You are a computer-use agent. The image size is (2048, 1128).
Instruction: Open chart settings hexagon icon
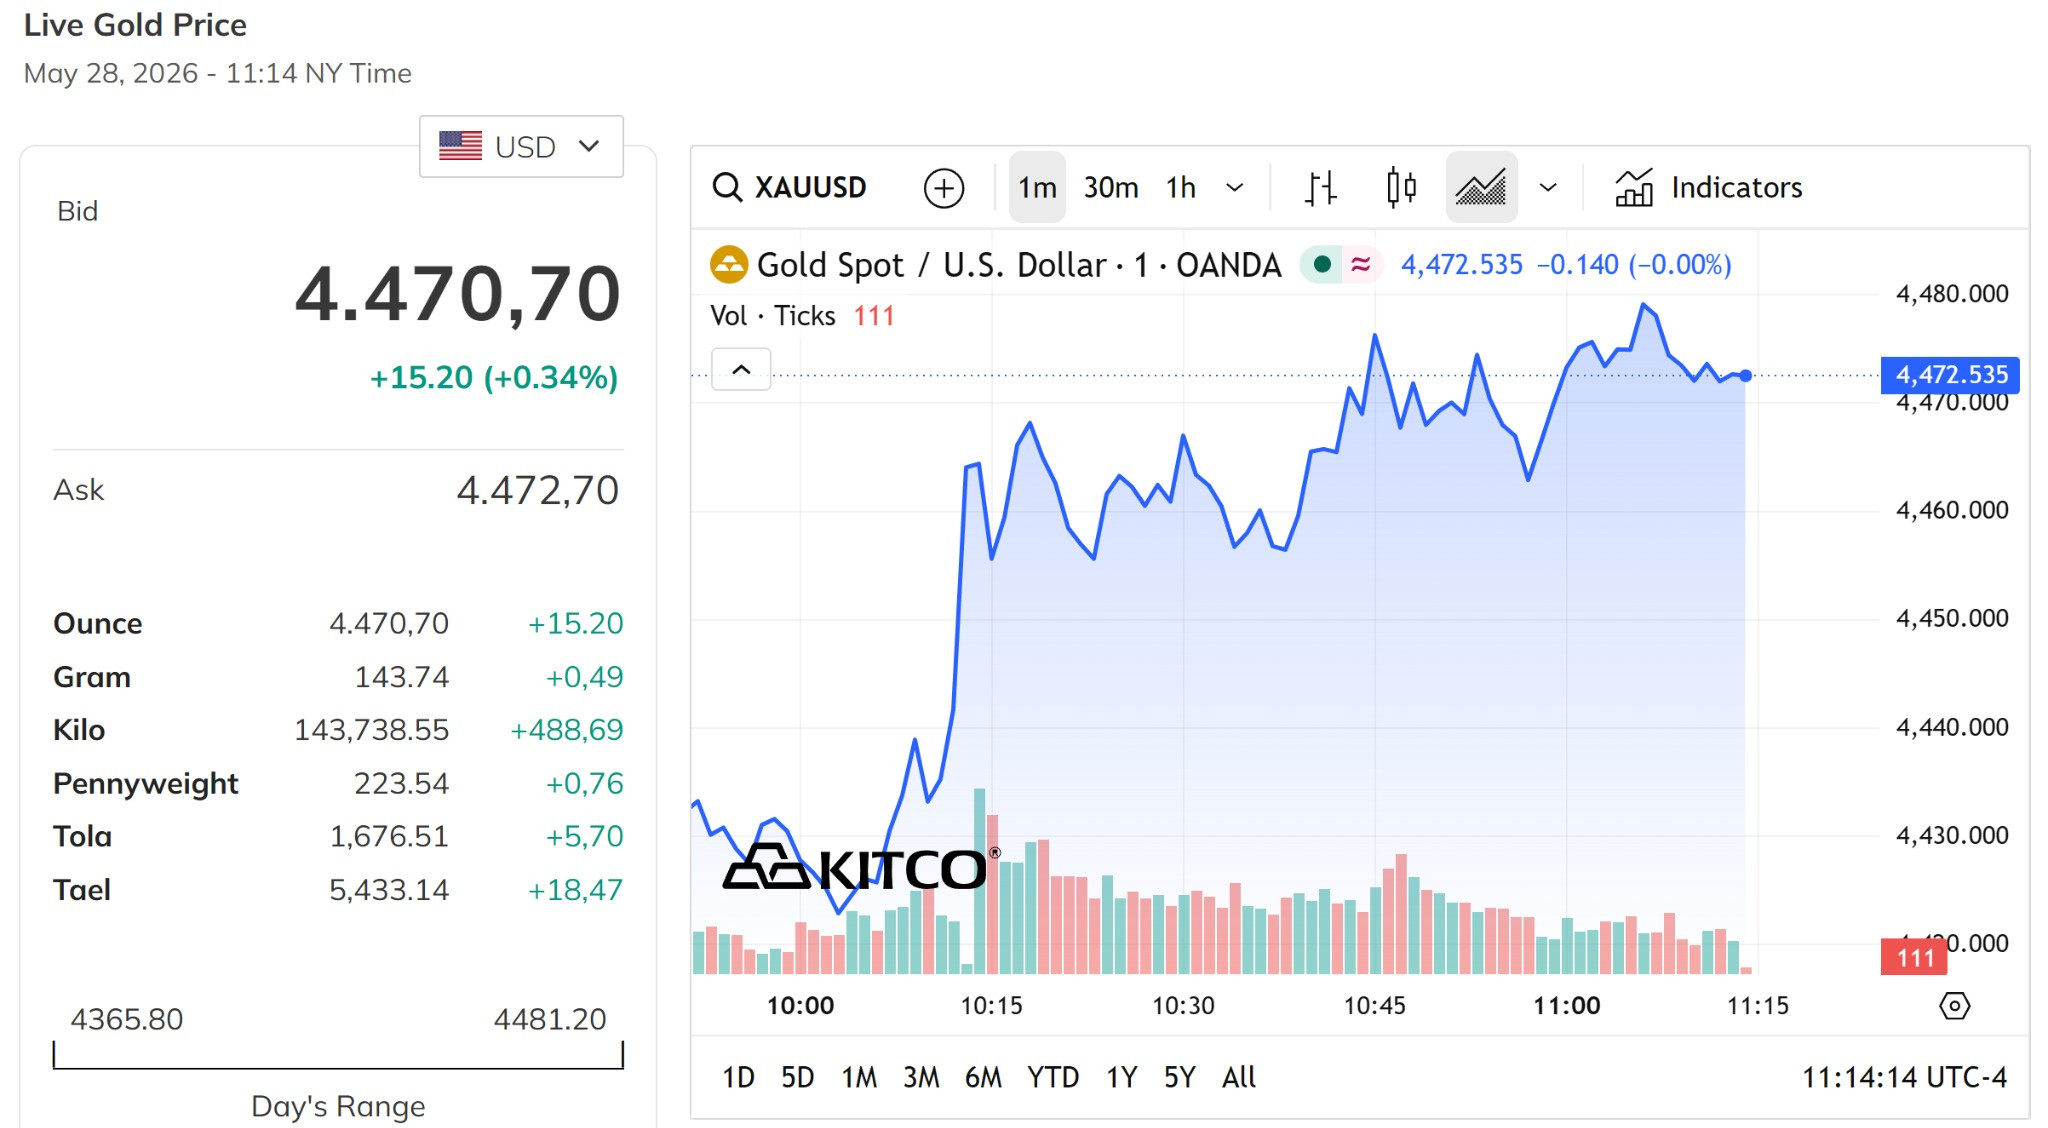pos(1954,1005)
